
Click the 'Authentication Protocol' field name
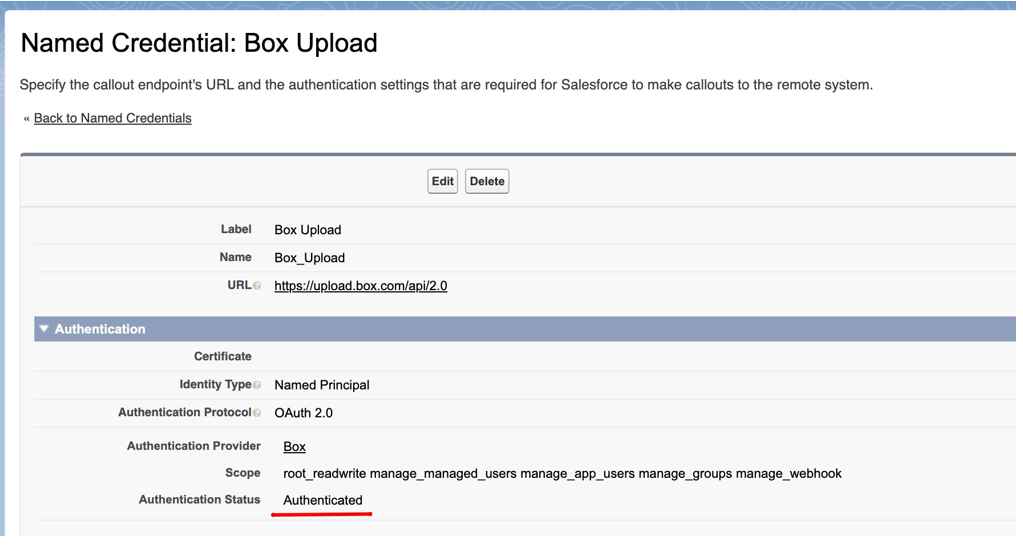point(185,412)
